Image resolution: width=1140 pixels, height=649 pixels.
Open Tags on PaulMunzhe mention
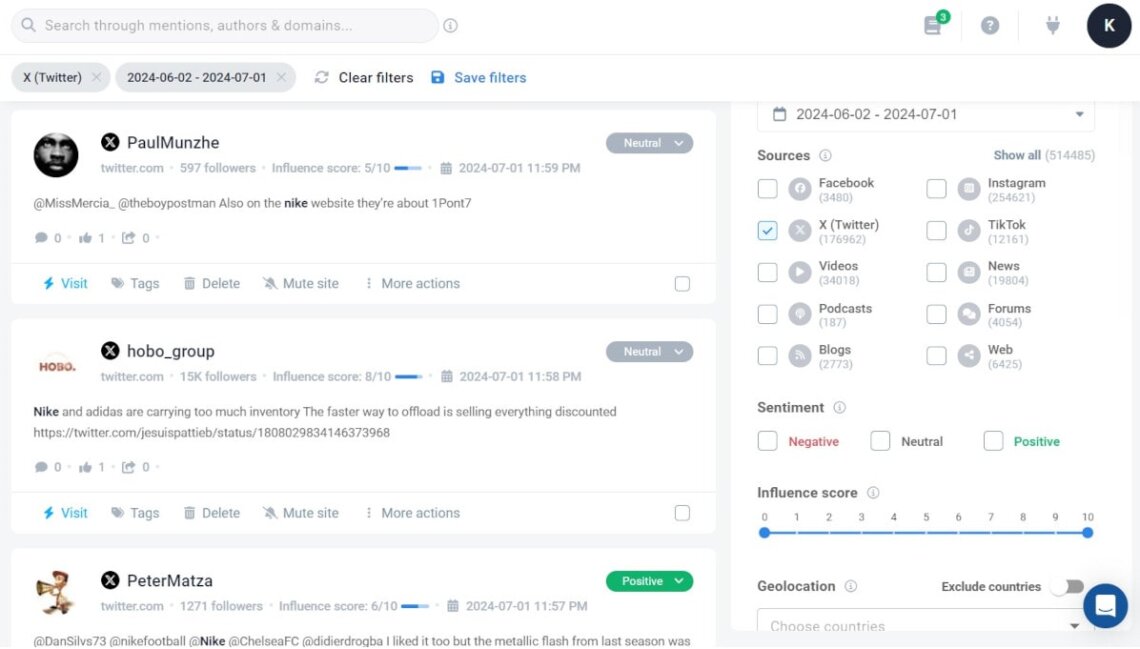click(135, 283)
